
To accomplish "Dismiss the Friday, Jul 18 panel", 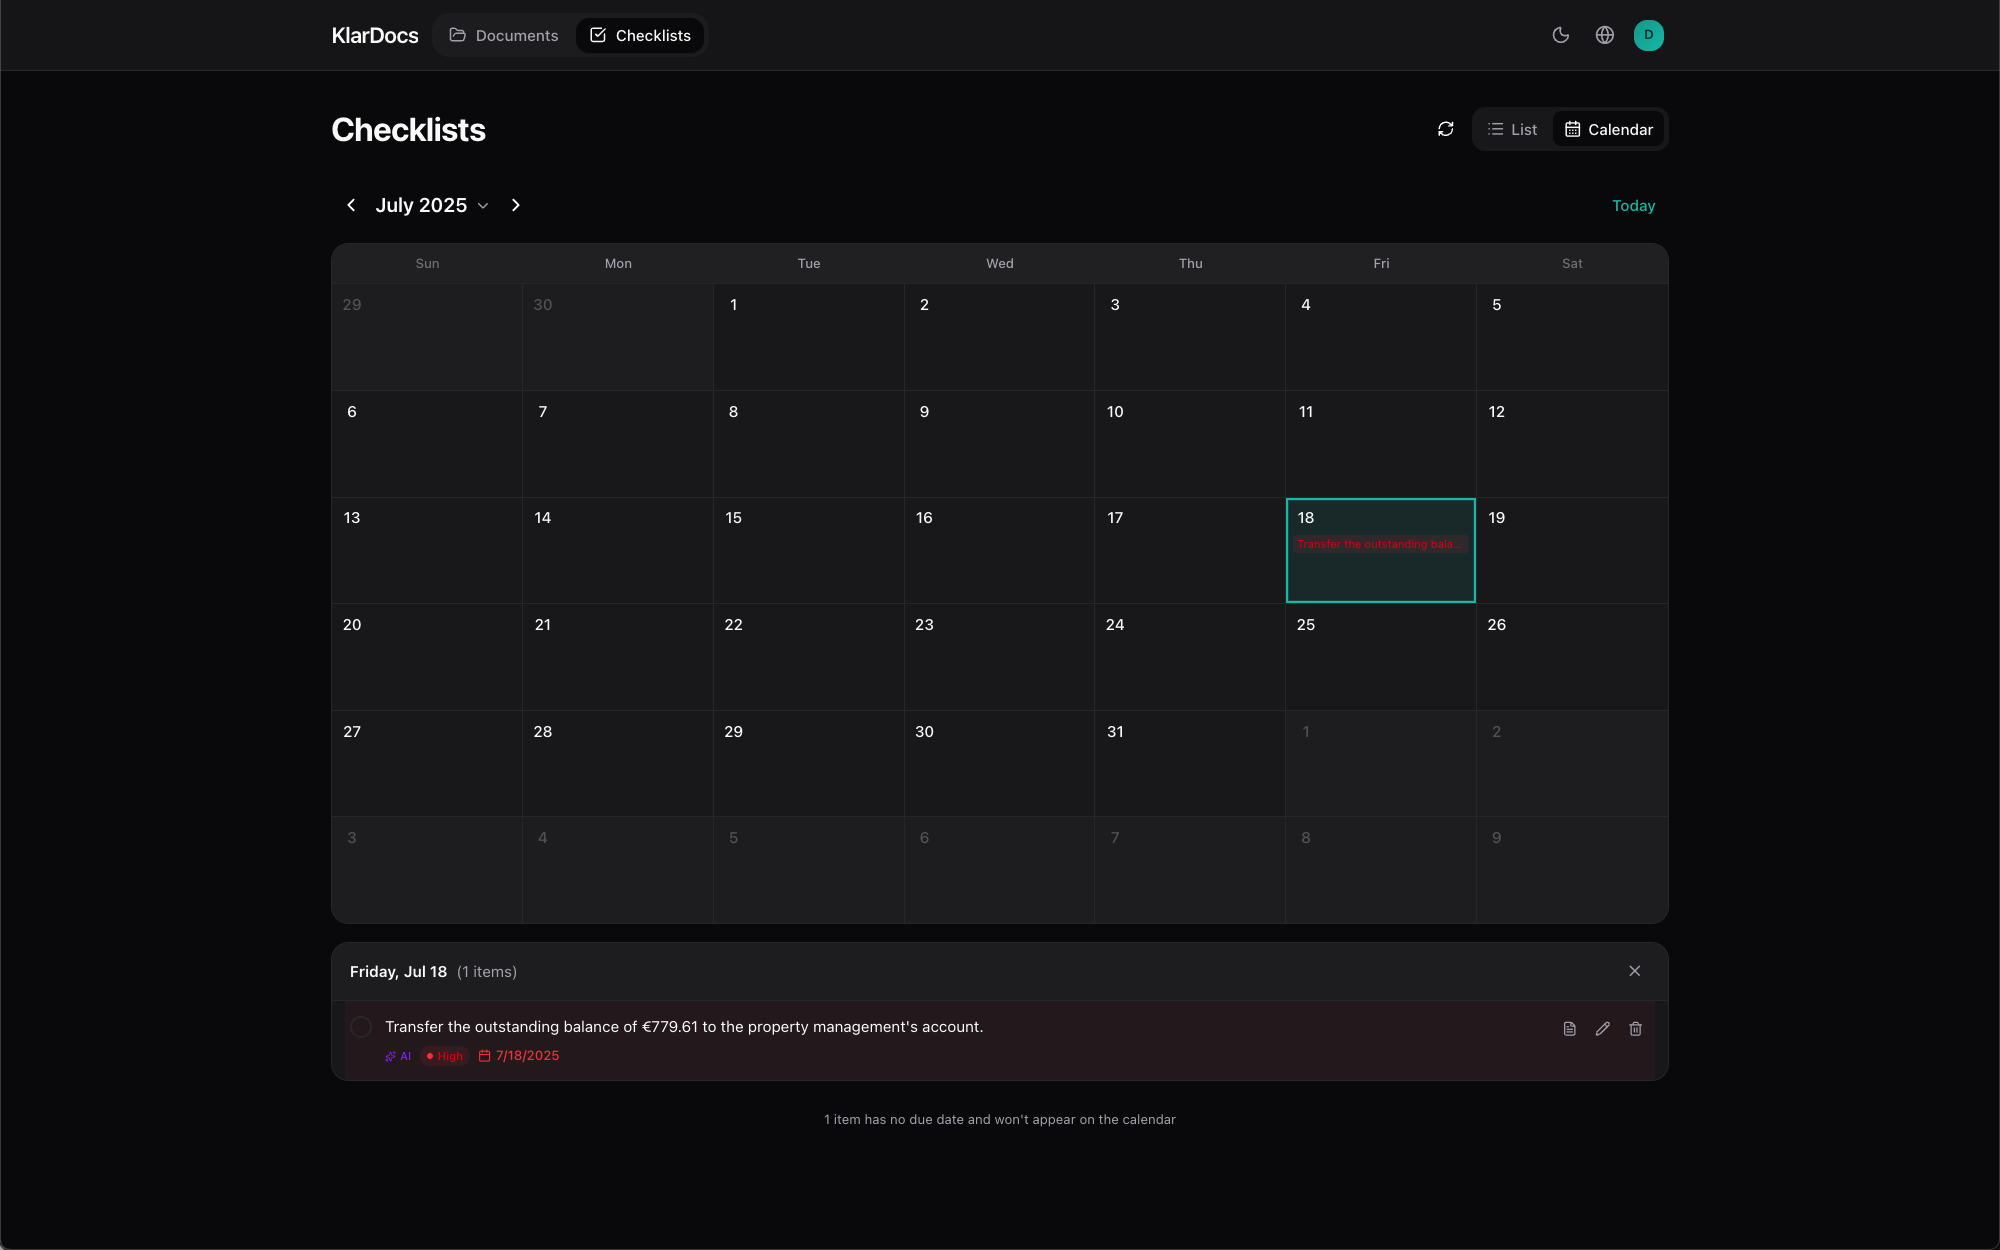I will (1635, 970).
